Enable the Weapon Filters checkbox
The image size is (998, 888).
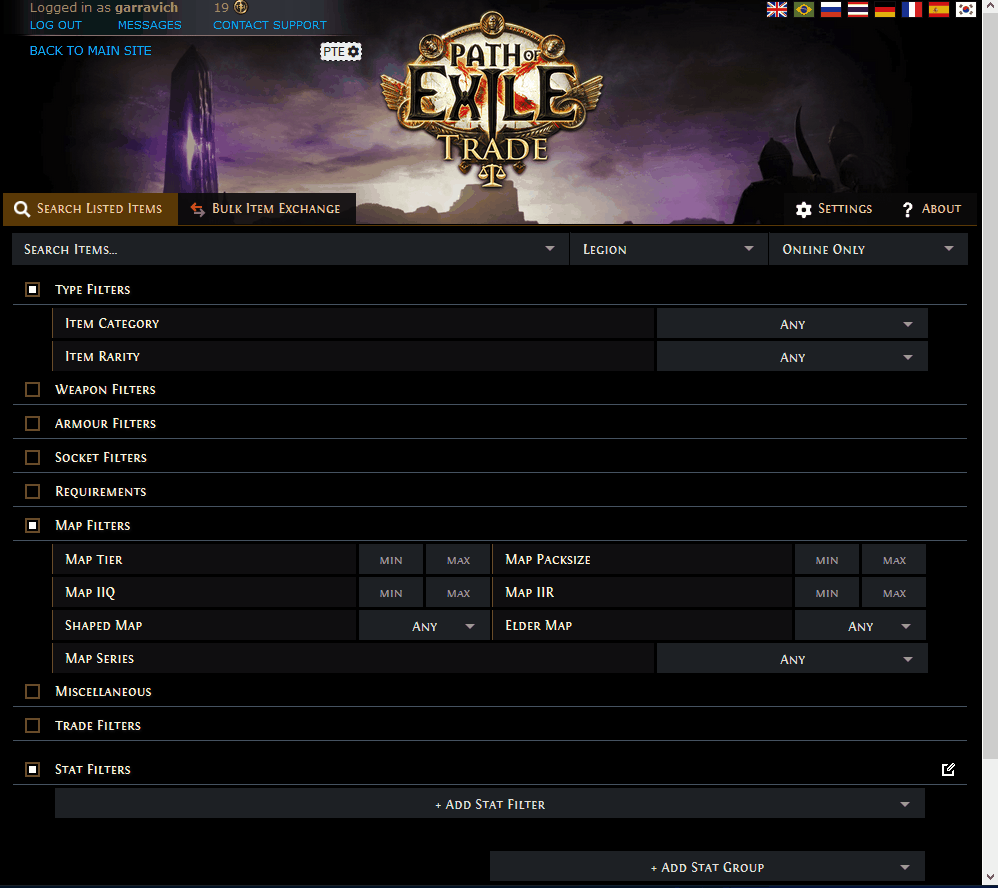(32, 390)
